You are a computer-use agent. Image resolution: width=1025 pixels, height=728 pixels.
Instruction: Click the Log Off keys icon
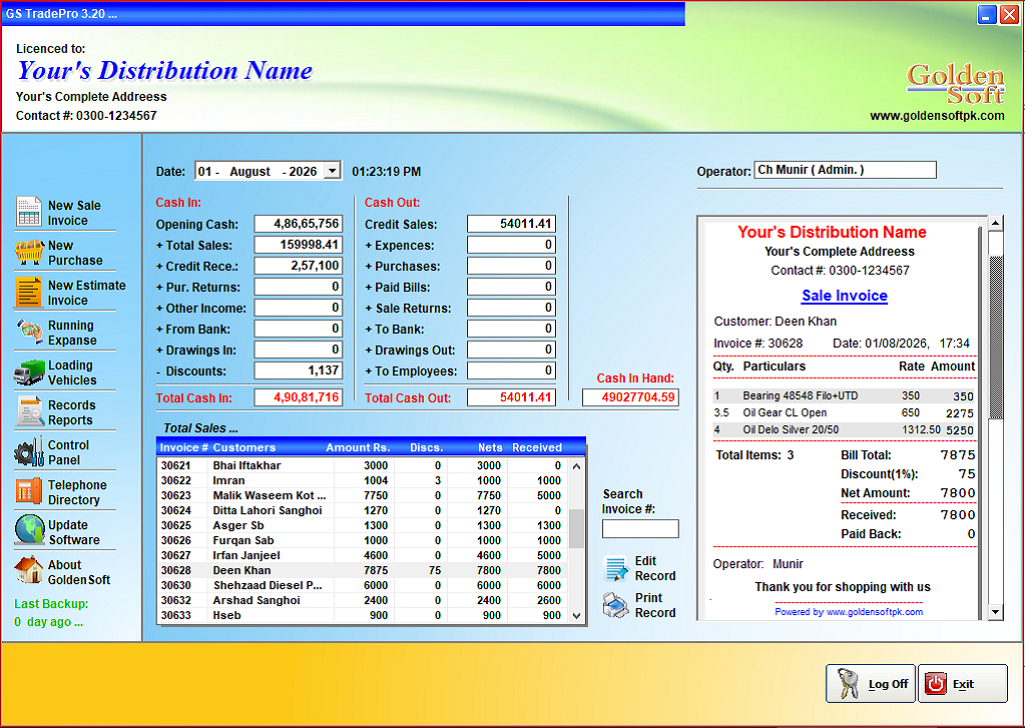tap(848, 684)
